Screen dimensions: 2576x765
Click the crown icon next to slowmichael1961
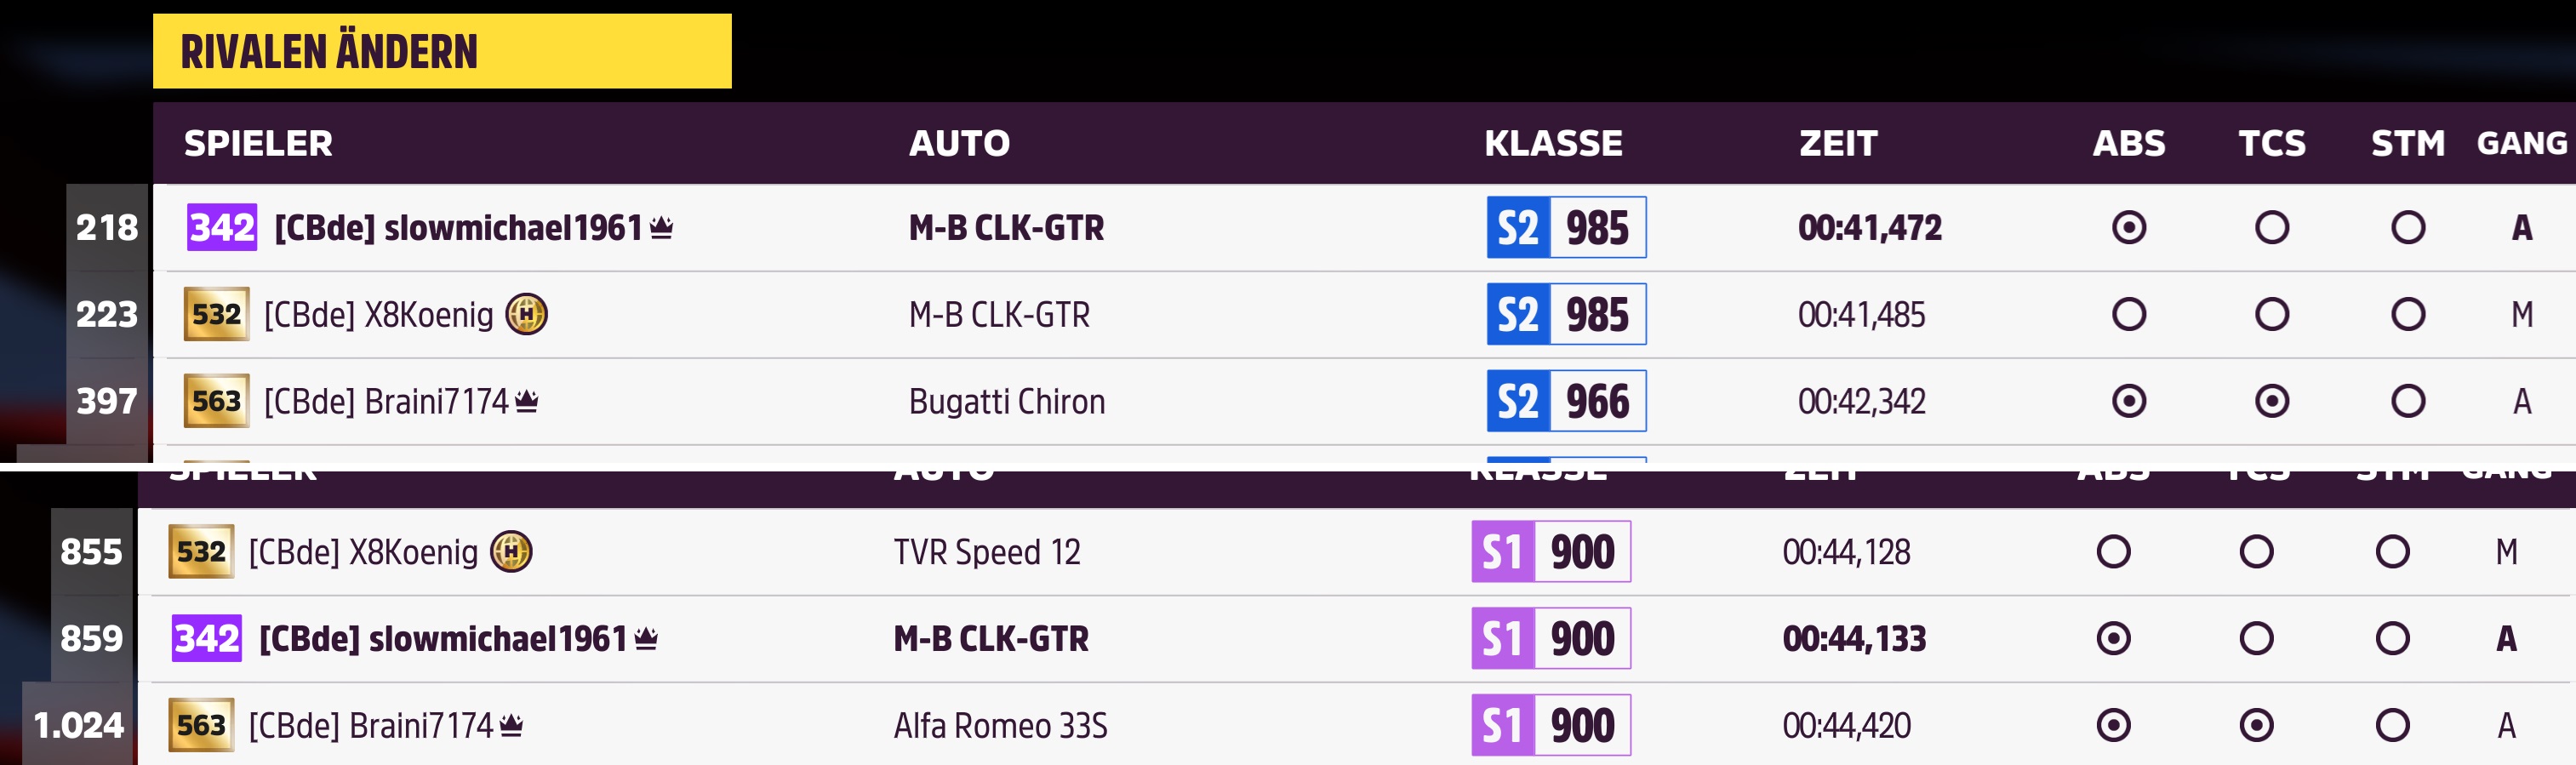[660, 227]
